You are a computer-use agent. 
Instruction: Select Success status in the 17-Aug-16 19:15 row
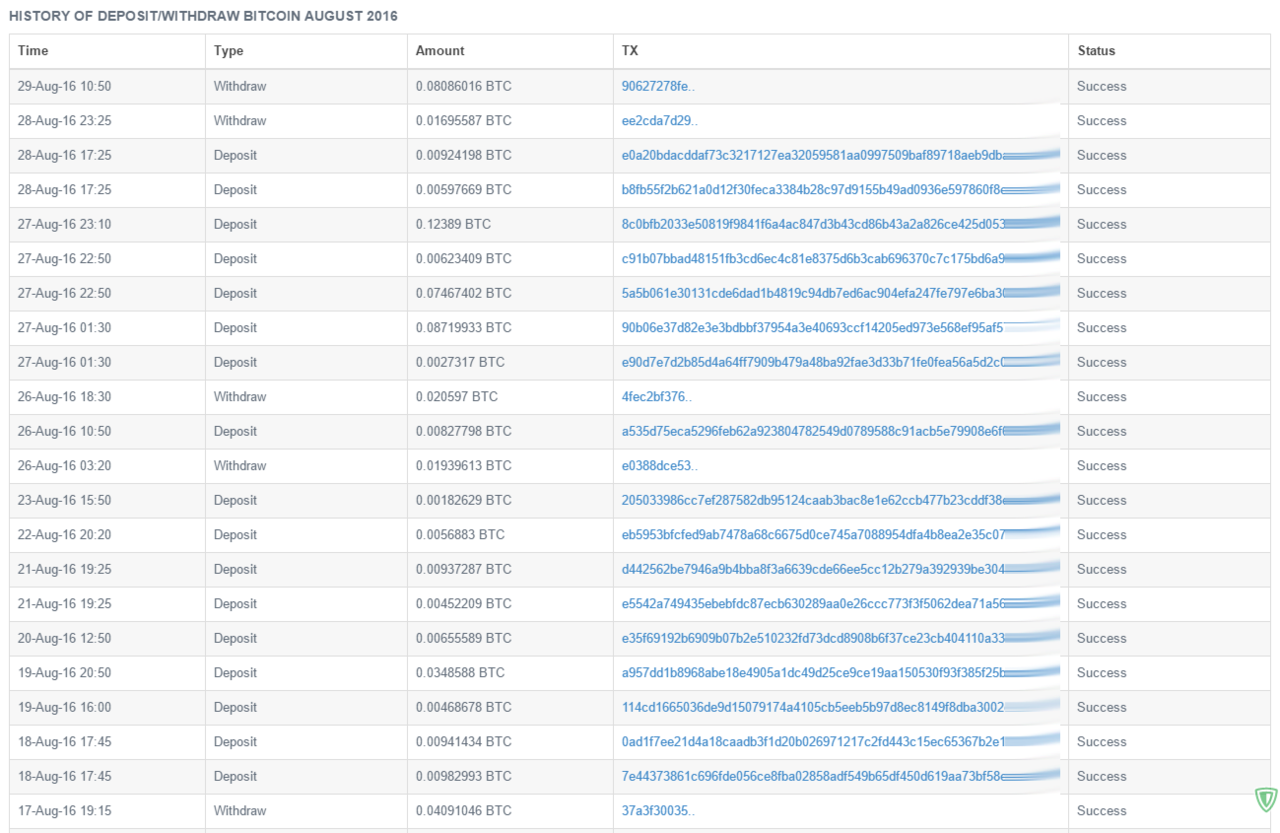pyautogui.click(x=1102, y=811)
